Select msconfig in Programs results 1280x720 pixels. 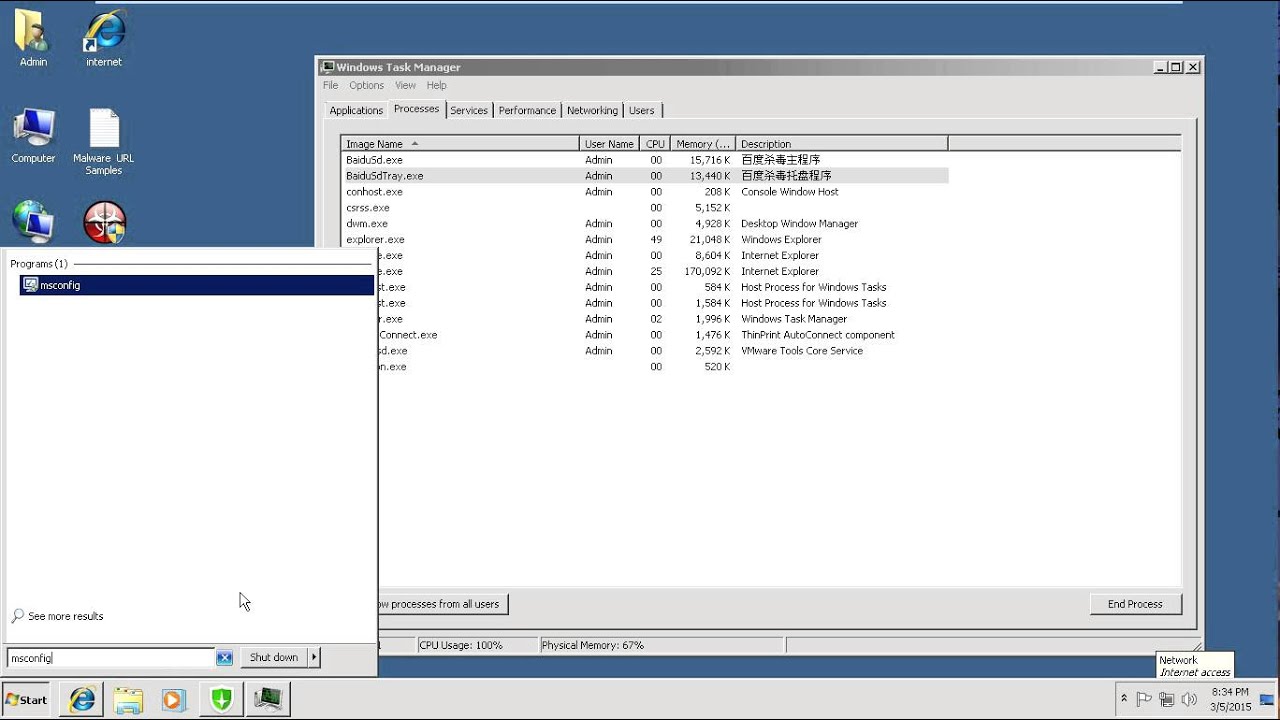[x=197, y=285]
